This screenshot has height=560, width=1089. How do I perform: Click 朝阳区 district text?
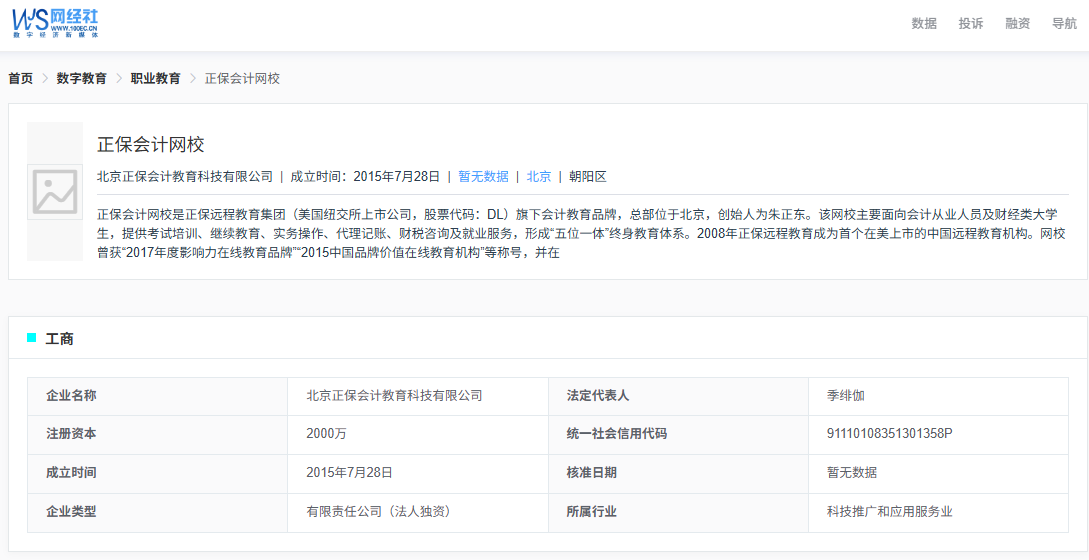pyautogui.click(x=588, y=176)
